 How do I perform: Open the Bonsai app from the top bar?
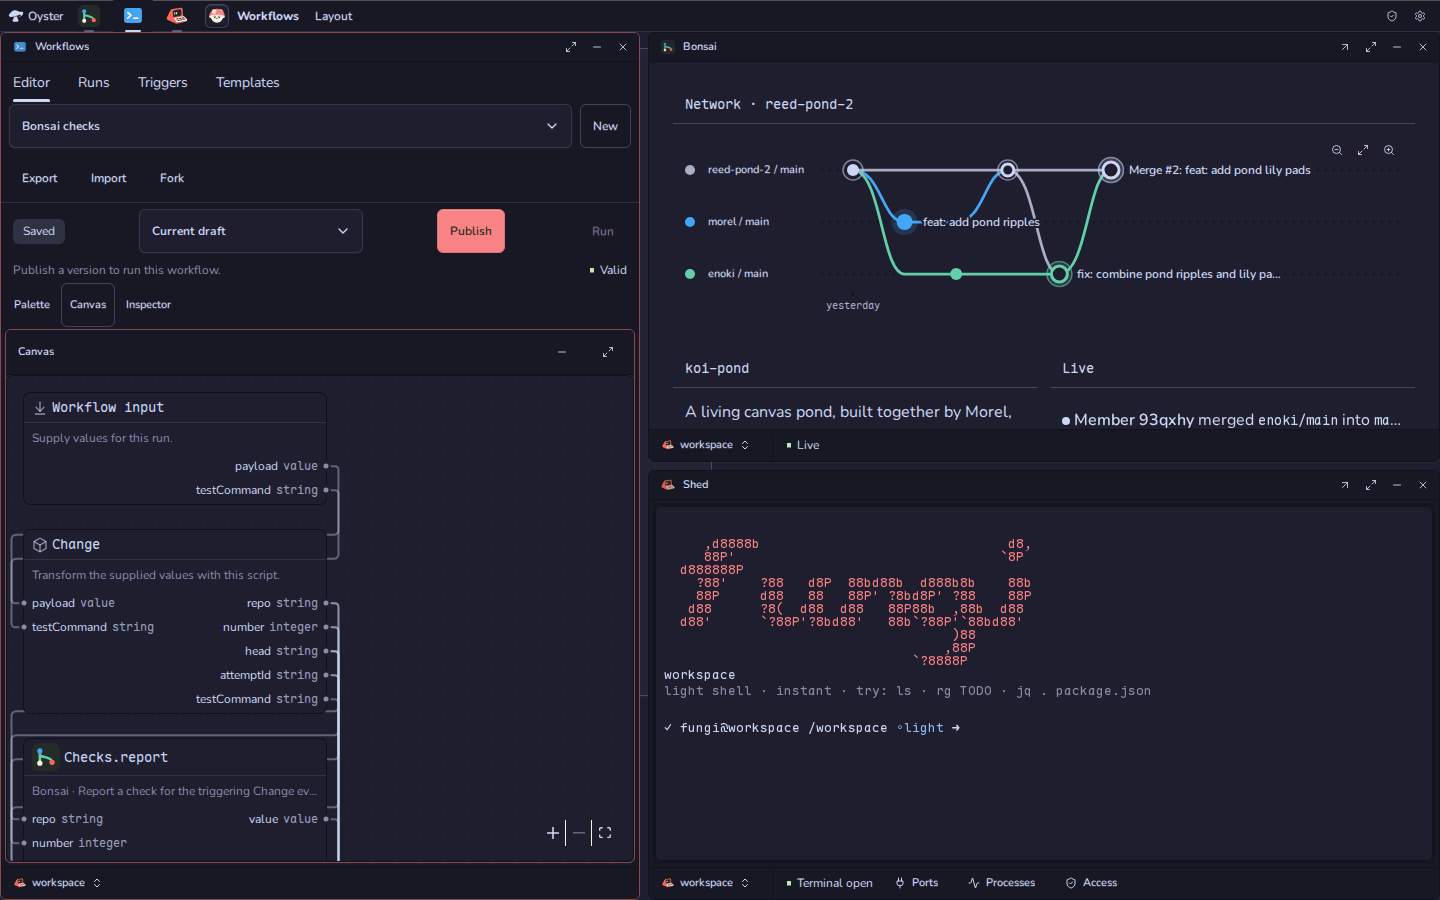point(89,16)
